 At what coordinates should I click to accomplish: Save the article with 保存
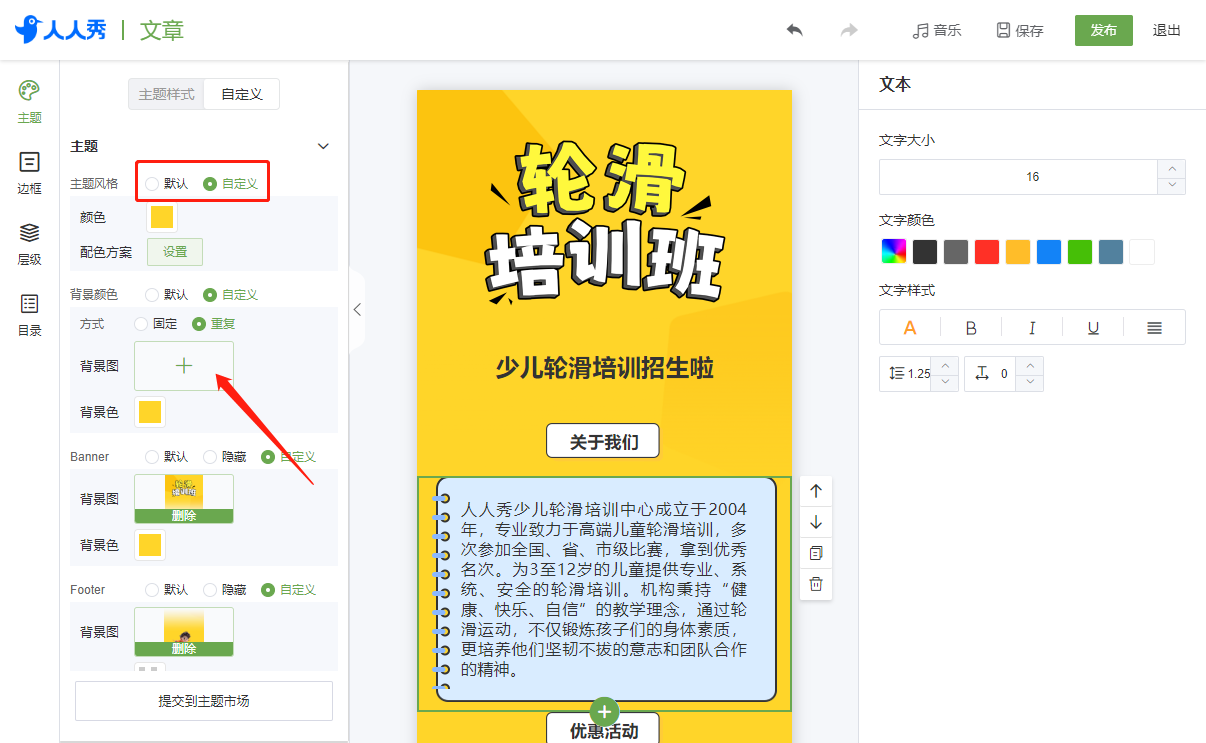(1020, 30)
